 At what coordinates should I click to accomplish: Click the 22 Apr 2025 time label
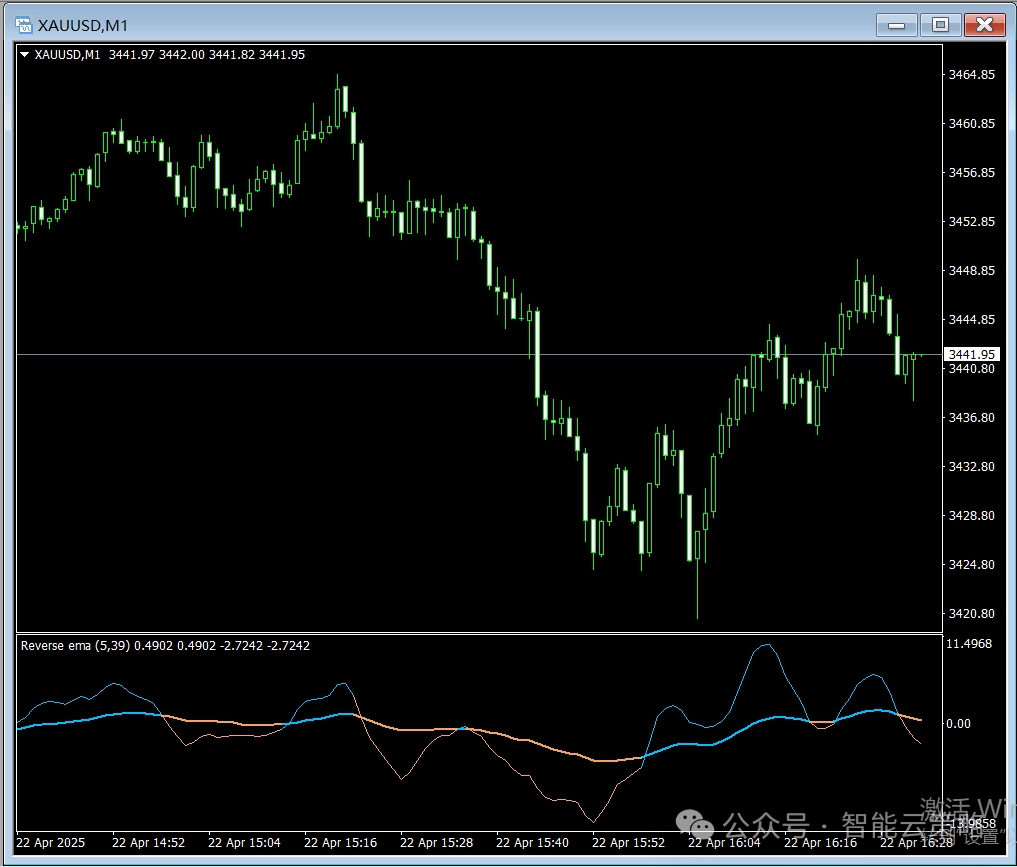tap(51, 842)
